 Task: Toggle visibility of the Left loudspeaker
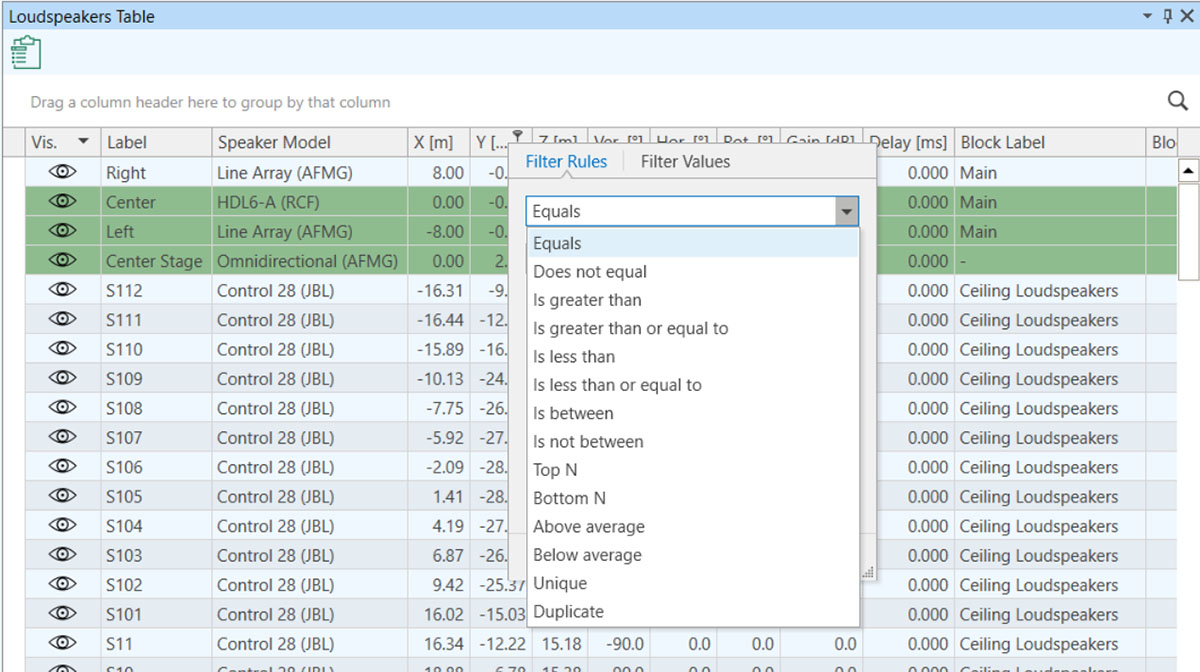pyautogui.click(x=62, y=231)
